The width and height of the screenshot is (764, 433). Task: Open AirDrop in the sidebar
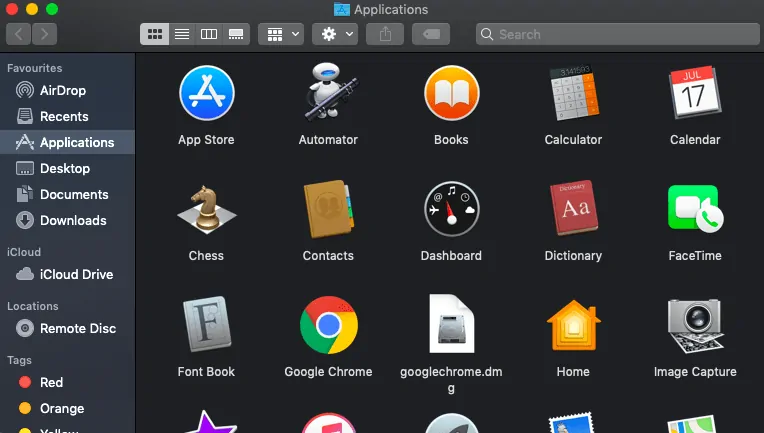tap(67, 90)
